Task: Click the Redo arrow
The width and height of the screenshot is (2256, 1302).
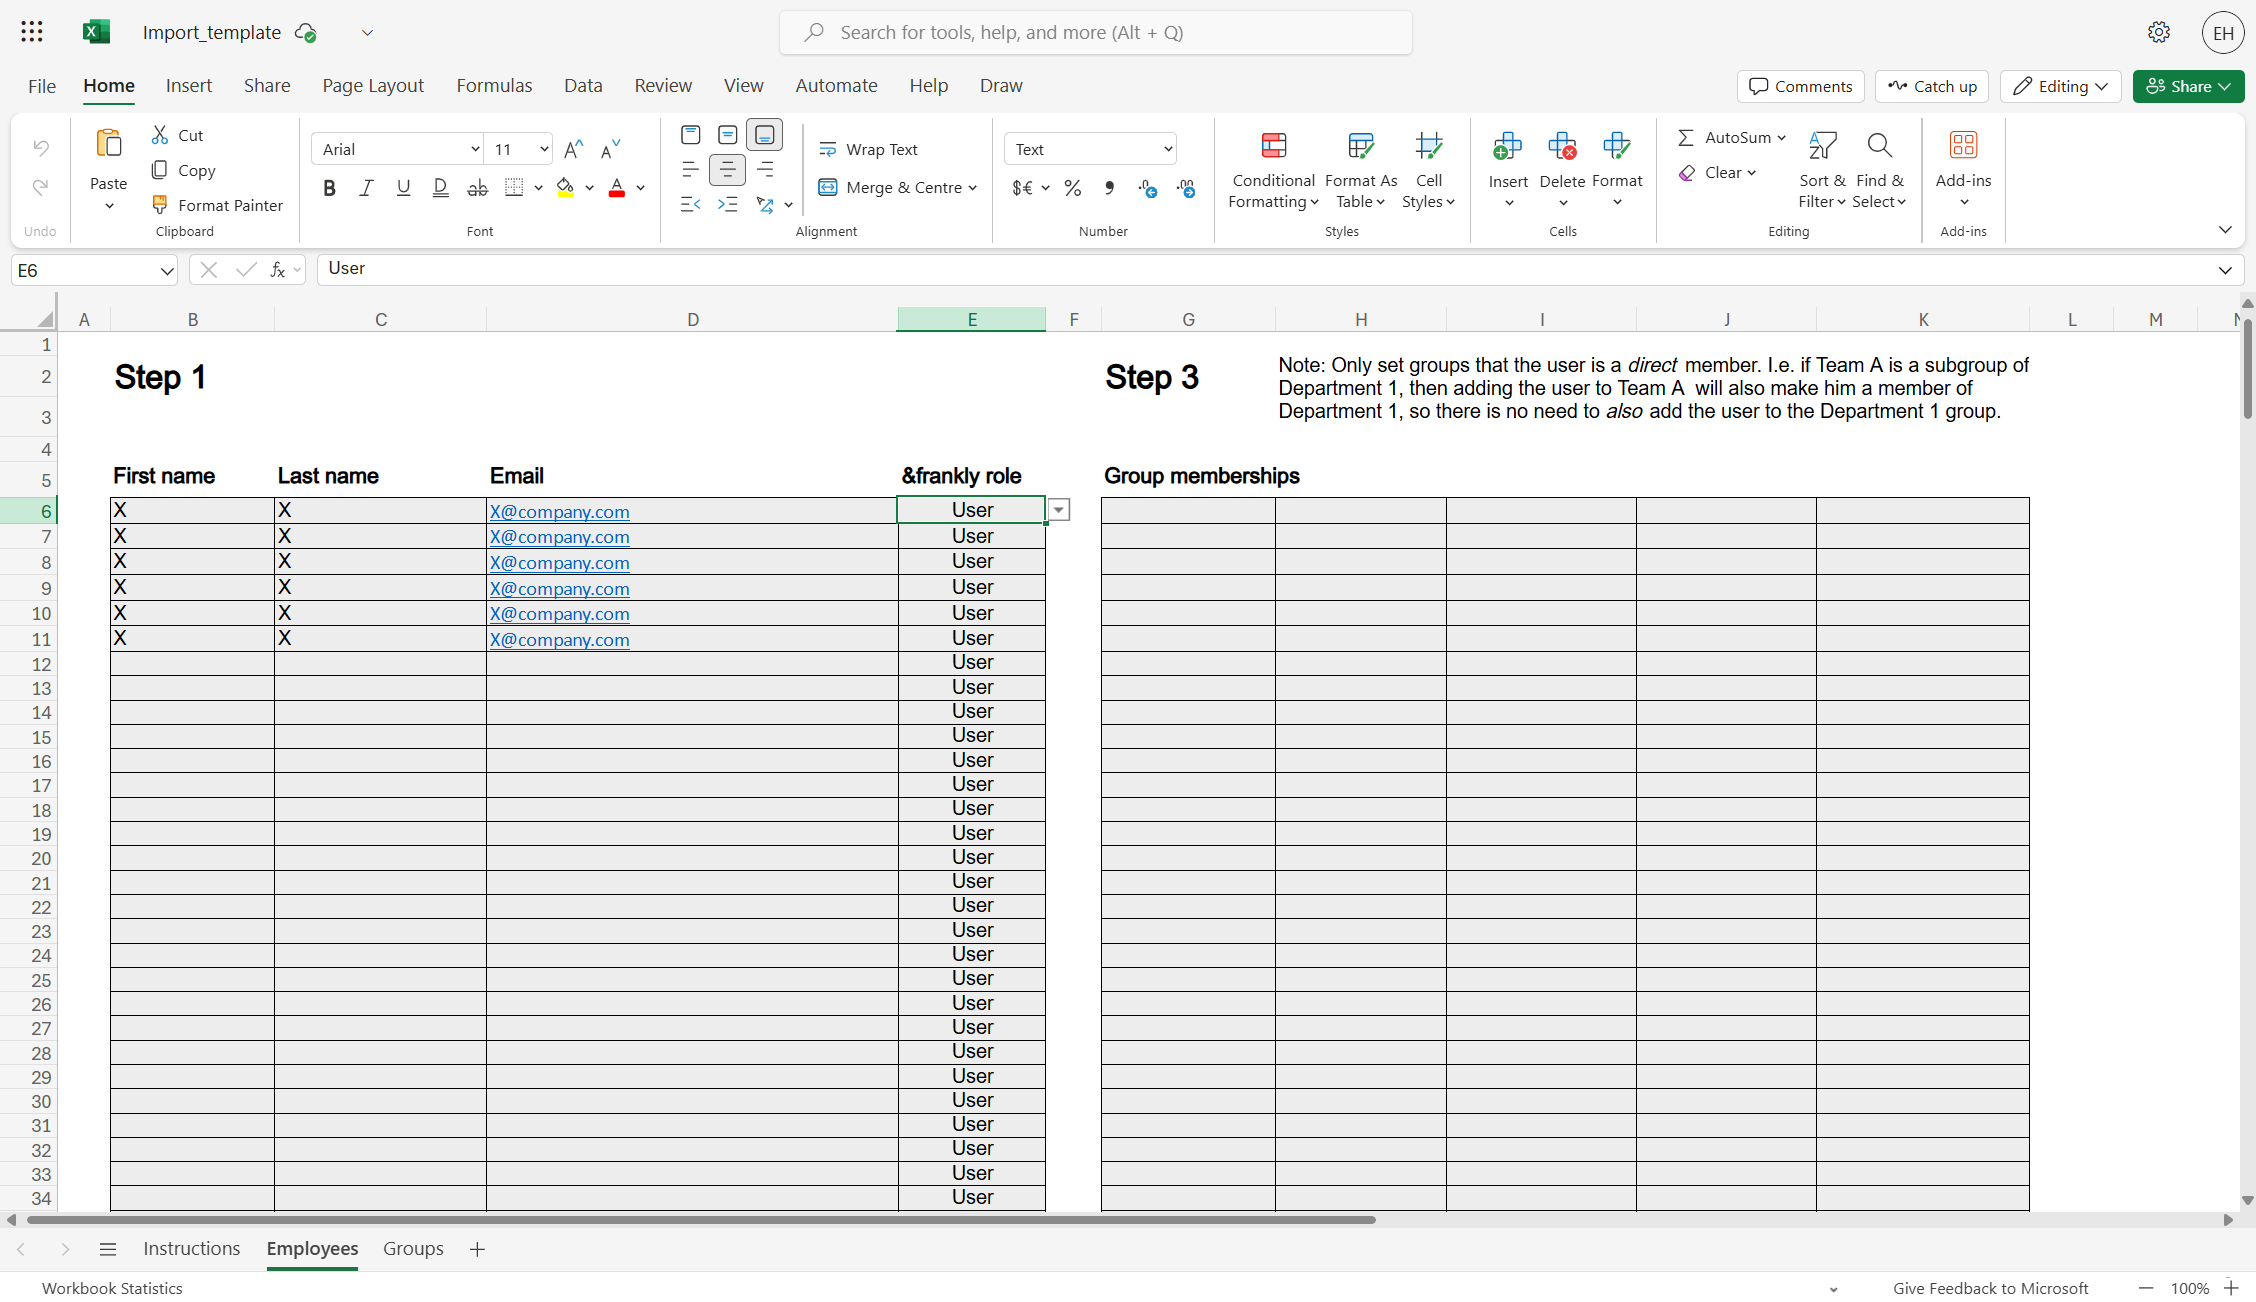Action: 41,187
